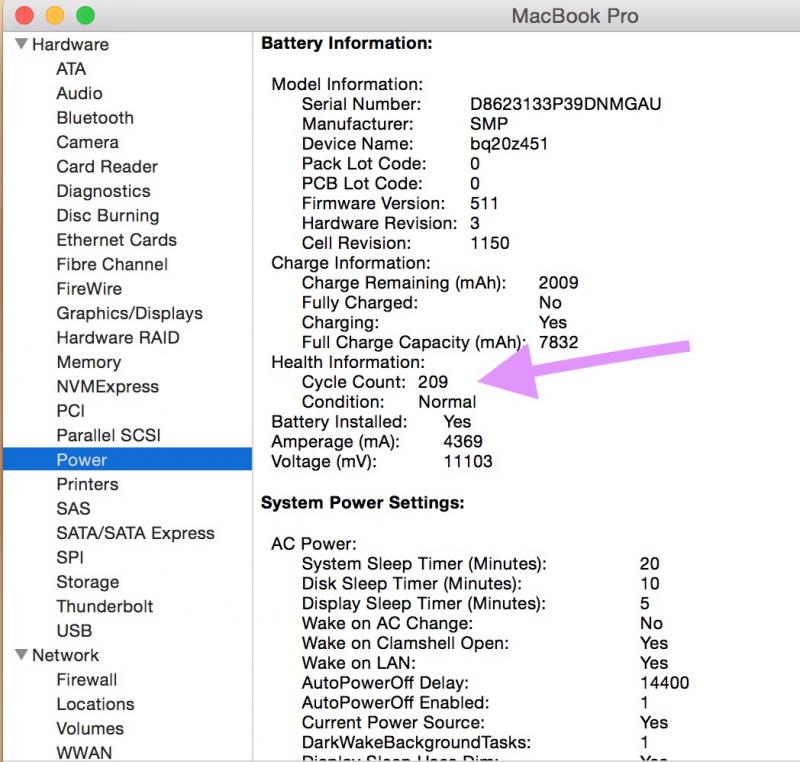Image resolution: width=800 pixels, height=762 pixels.
Task: Click the Charge Remaining value 2009
Action: [559, 283]
